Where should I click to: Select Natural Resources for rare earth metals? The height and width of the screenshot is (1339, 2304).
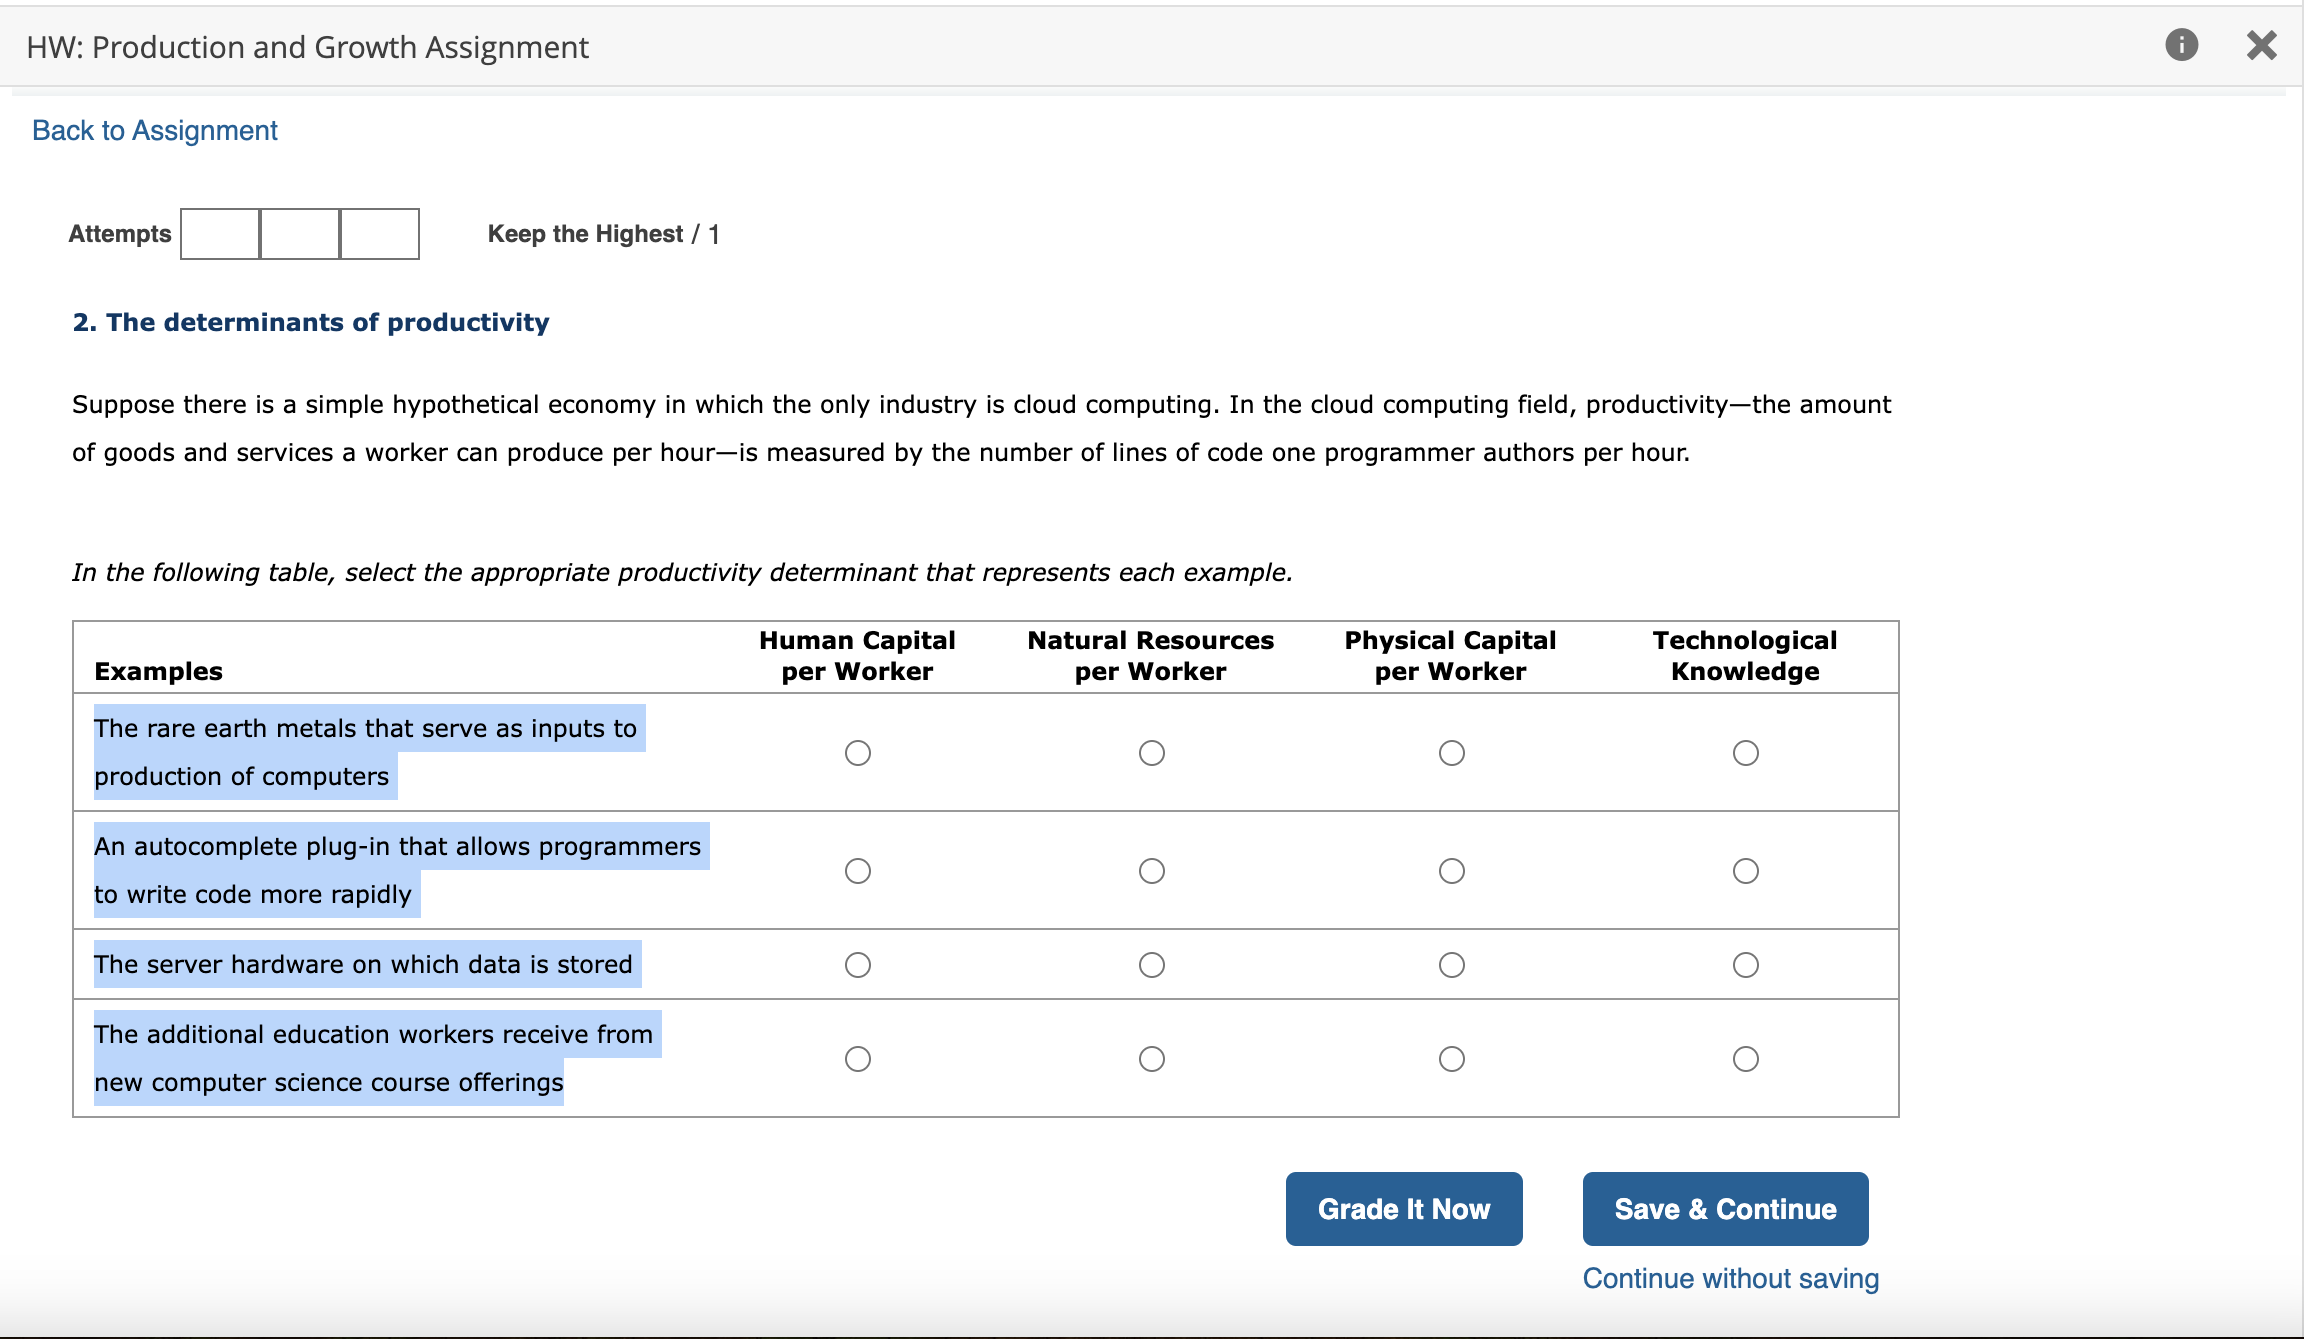pyautogui.click(x=1151, y=753)
